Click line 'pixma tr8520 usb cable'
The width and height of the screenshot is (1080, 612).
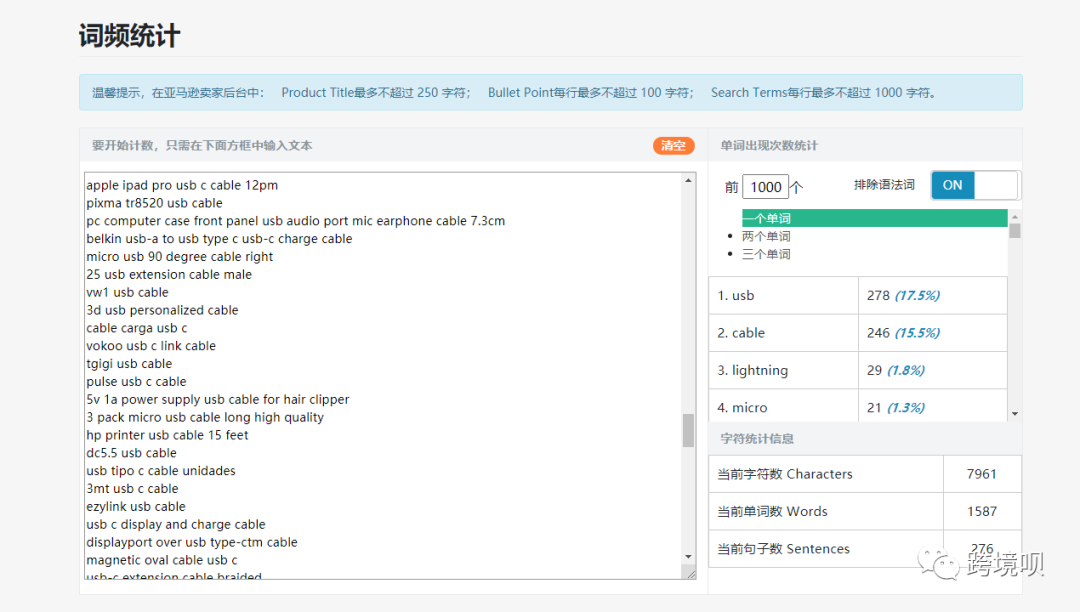(154, 203)
